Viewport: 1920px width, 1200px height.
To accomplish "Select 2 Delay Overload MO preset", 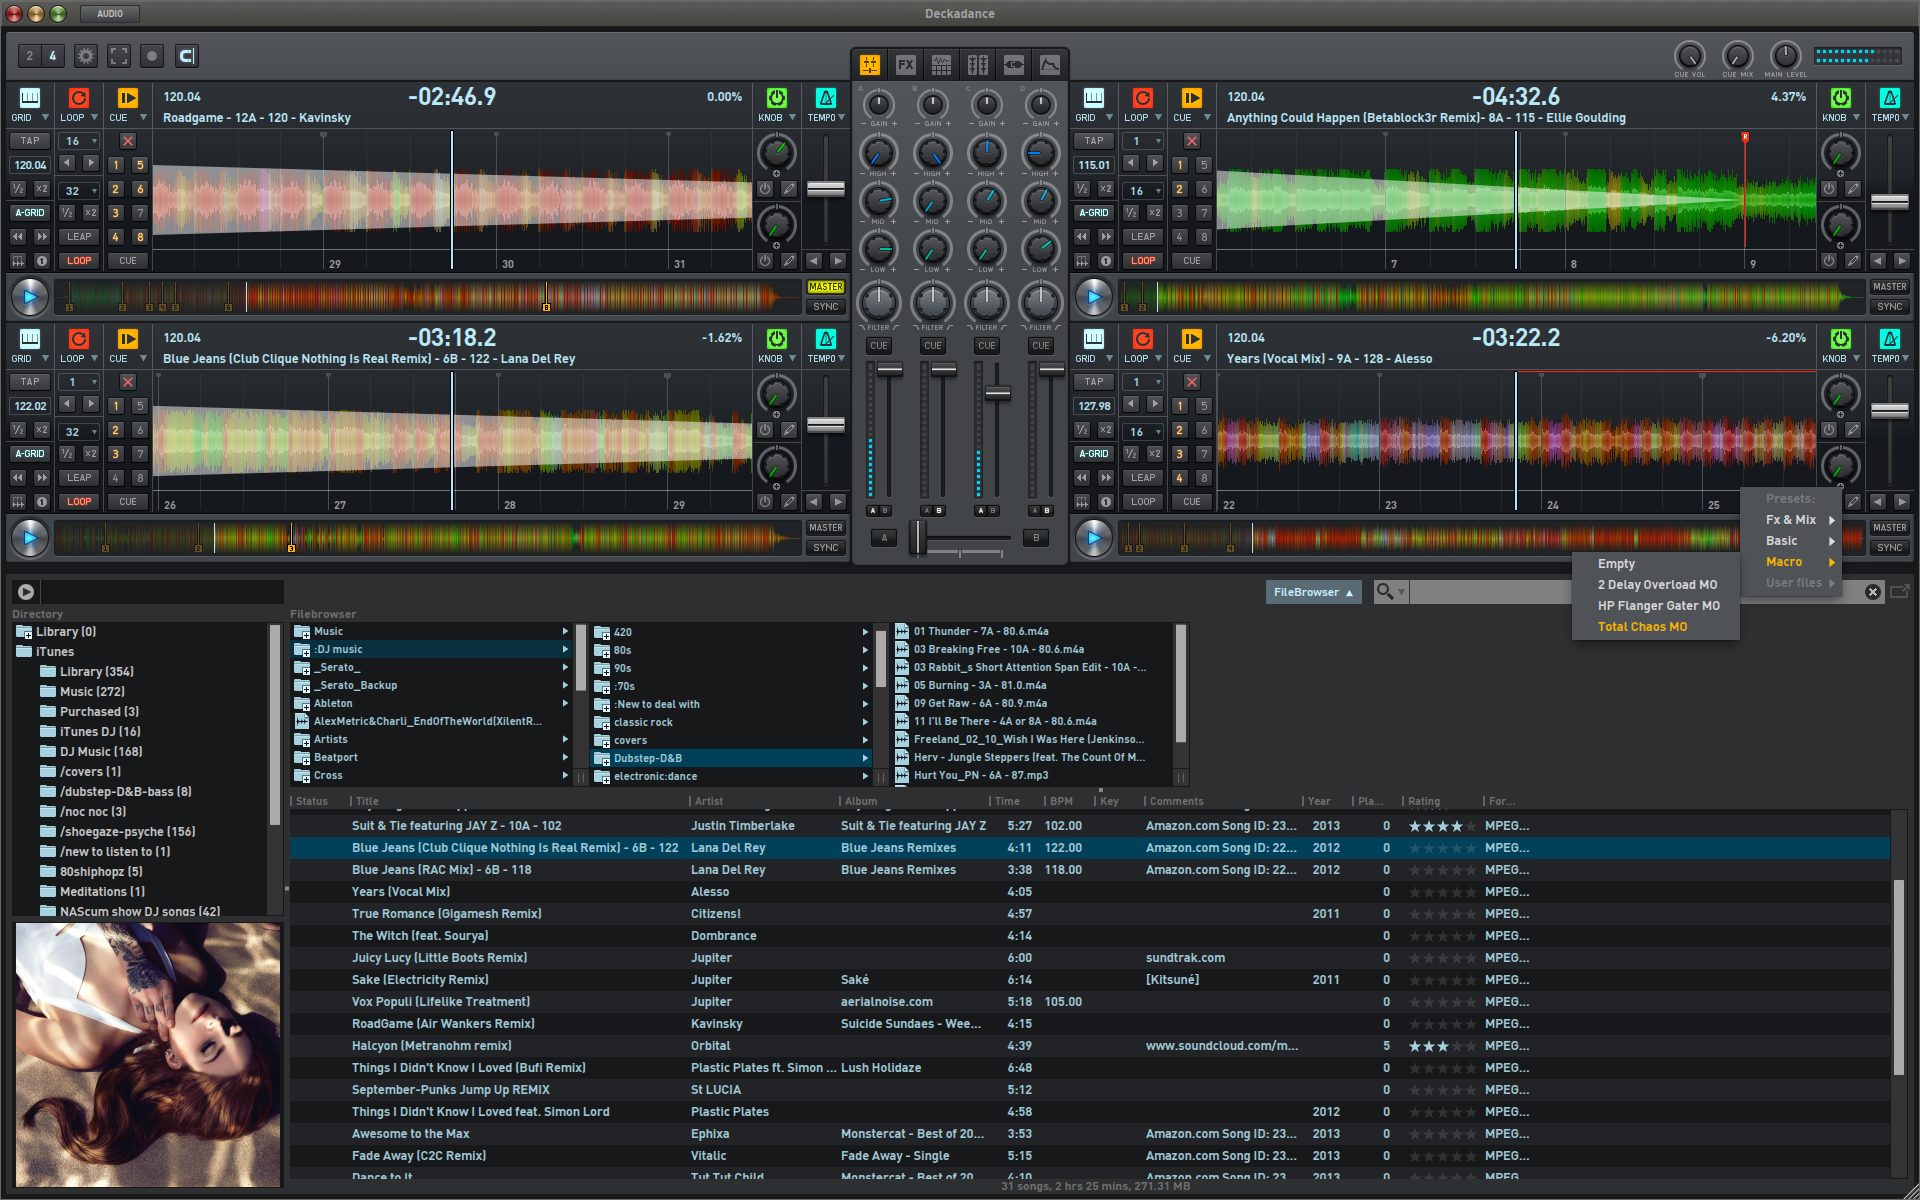I will point(1656,585).
